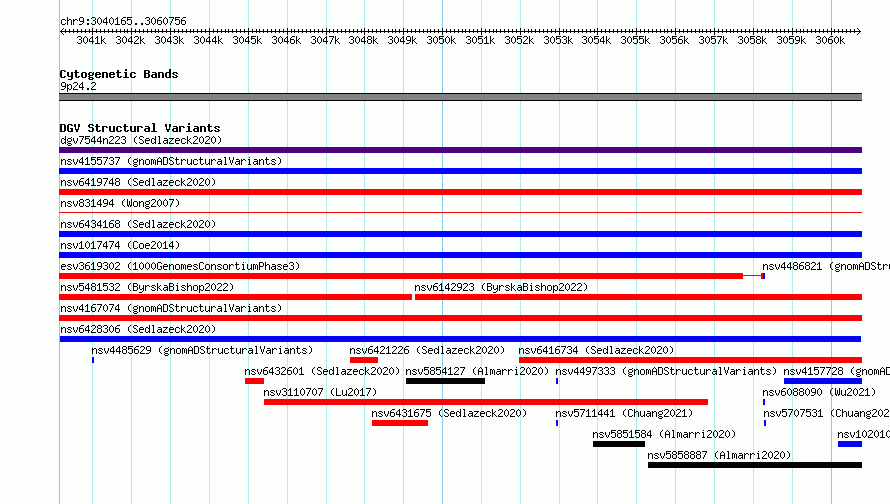
Task: Click the short red nsv6421226 bar
Action: pos(364,360)
